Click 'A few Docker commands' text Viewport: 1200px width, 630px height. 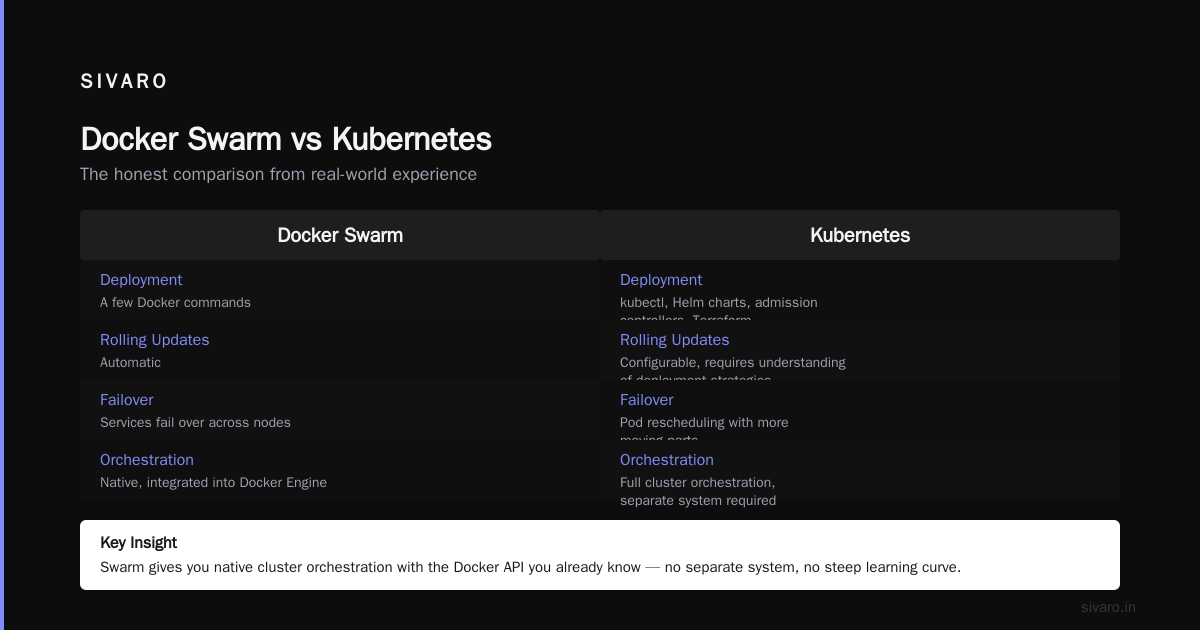click(175, 302)
